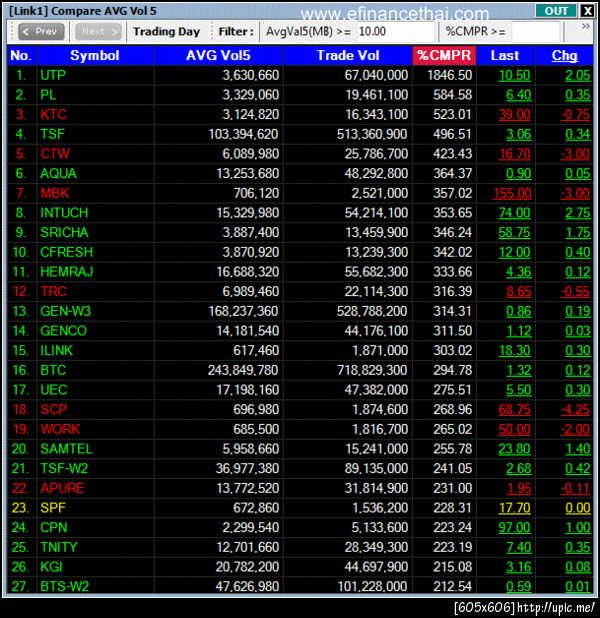
Task: Open INTUCH last price 74.00
Action: [x=514, y=213]
